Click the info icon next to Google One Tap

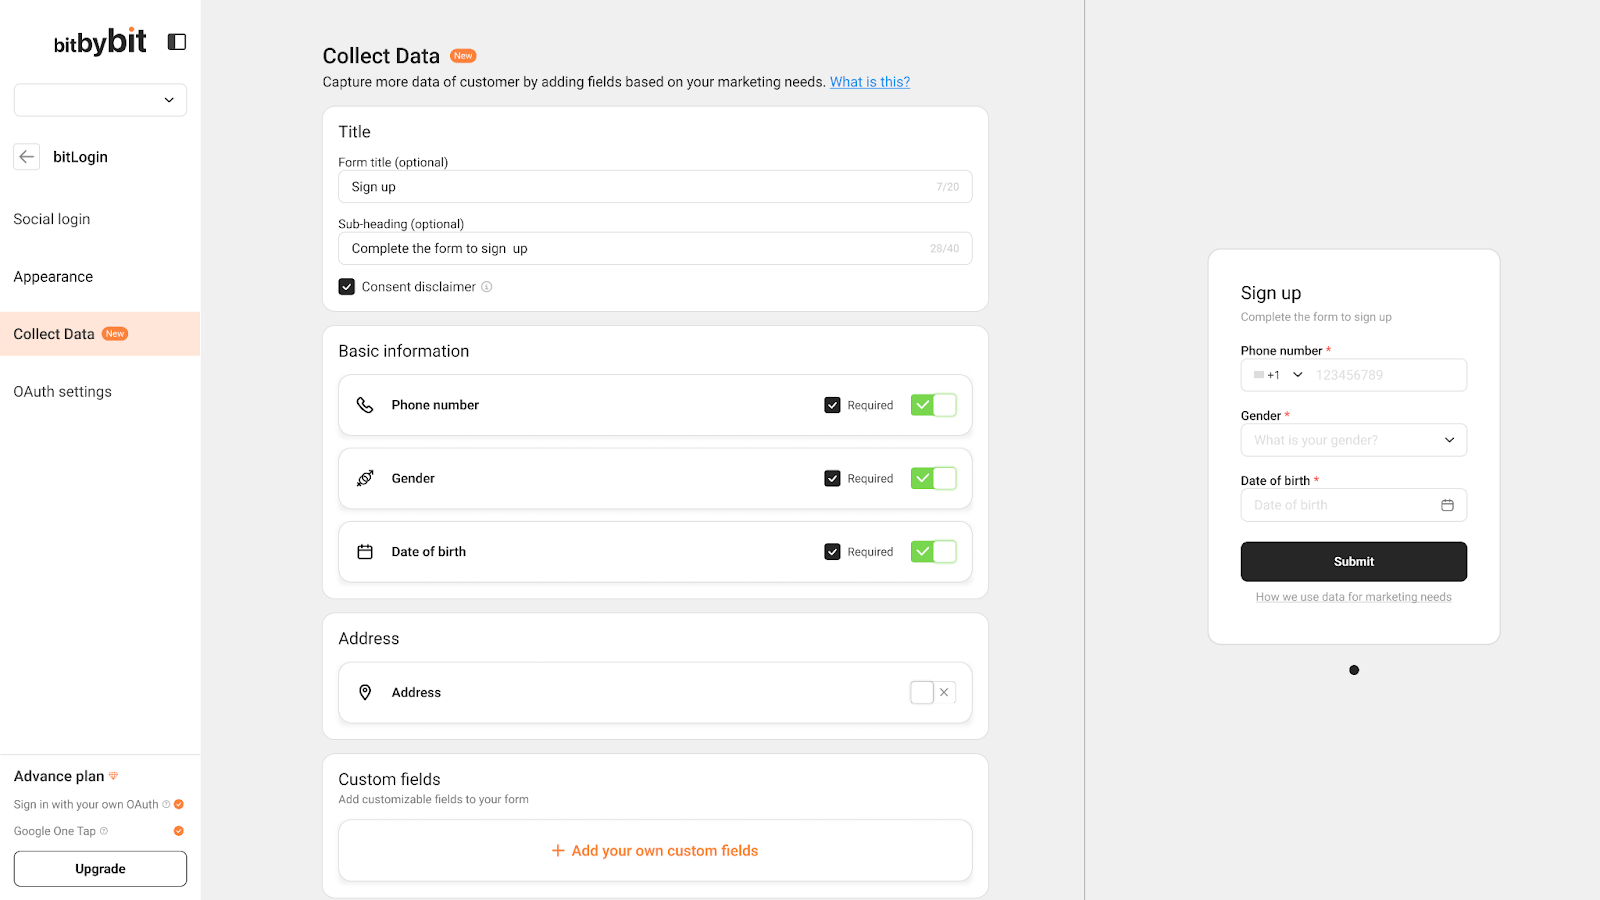point(104,831)
